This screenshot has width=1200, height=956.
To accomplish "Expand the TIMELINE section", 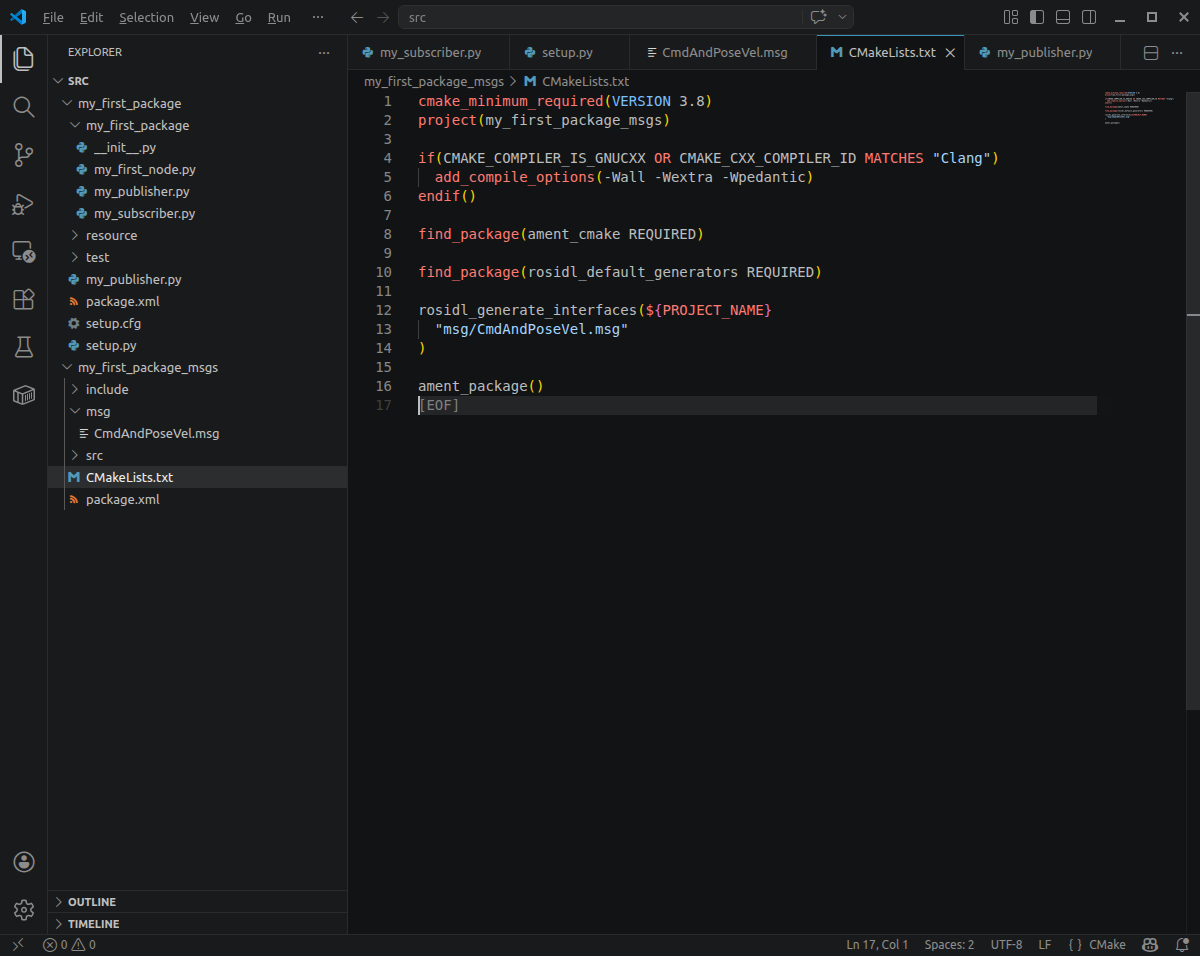I will (197, 924).
